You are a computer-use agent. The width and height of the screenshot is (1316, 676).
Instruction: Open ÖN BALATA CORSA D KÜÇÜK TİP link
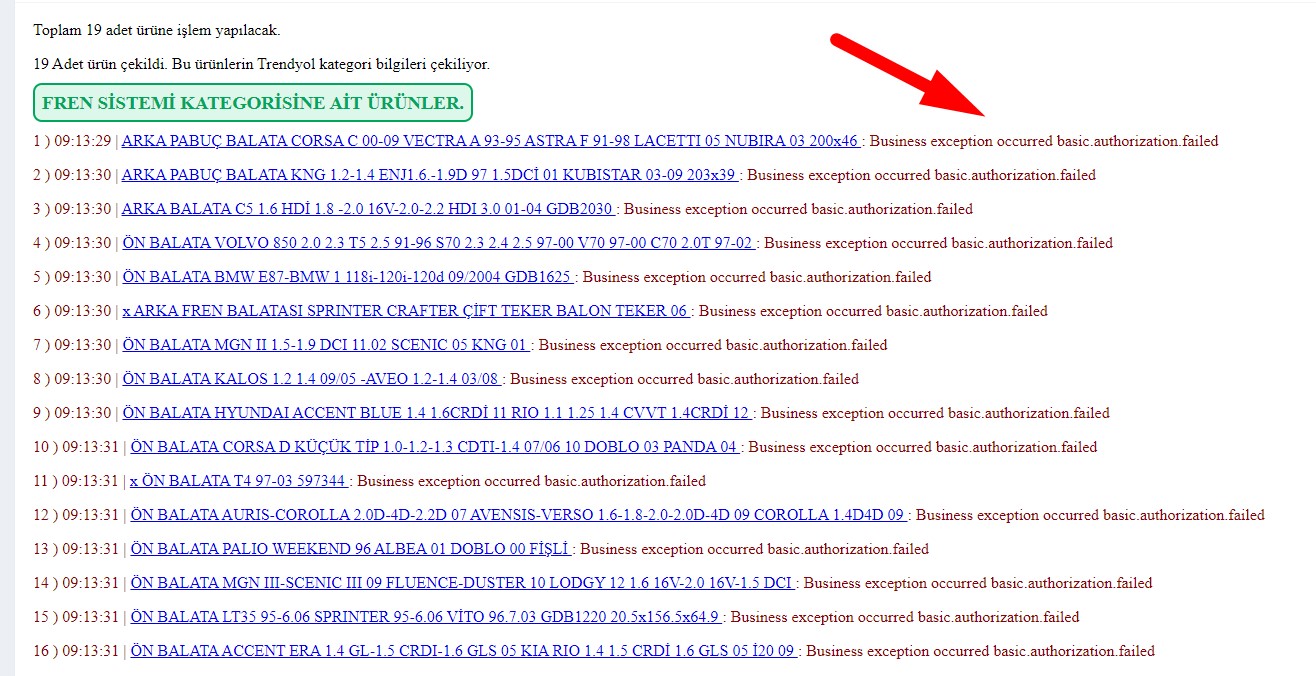click(x=434, y=447)
